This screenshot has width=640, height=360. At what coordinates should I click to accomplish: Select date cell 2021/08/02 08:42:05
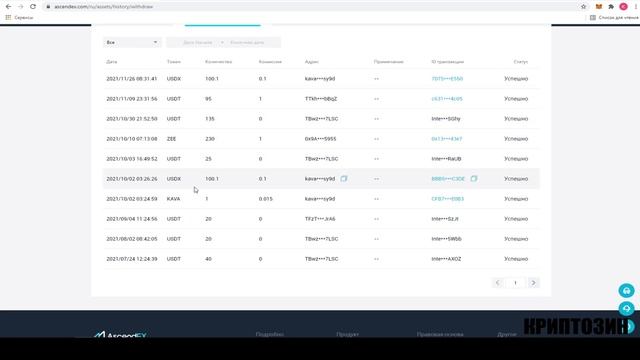131,239
